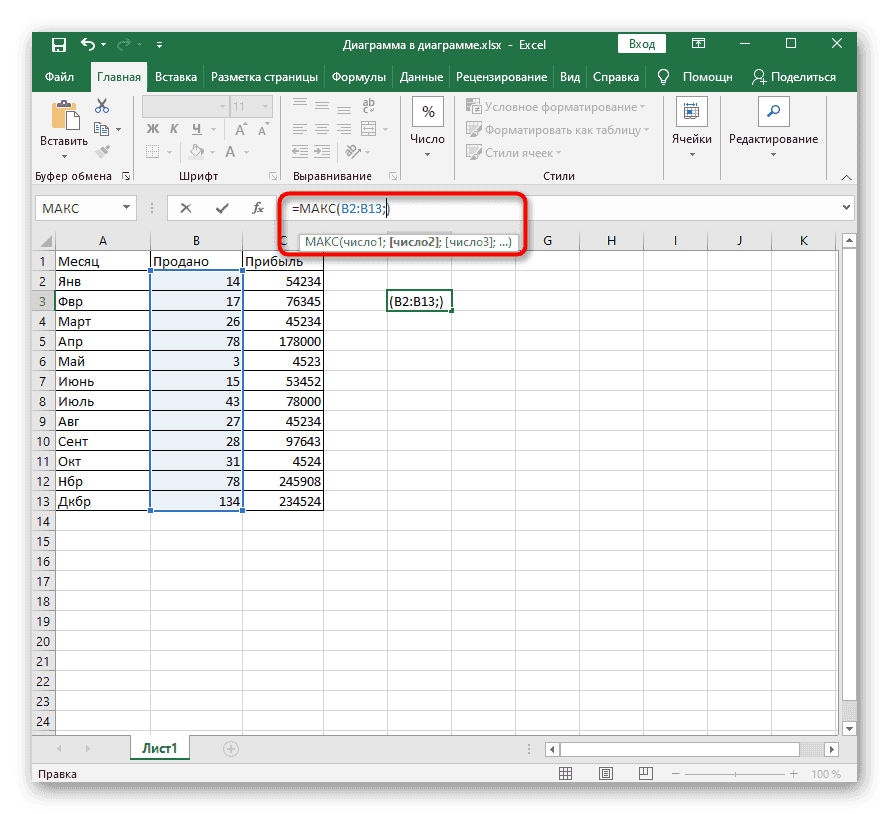The height and width of the screenshot is (814, 889).
Task: Open the Формулы ribbon tab
Action: [359, 77]
